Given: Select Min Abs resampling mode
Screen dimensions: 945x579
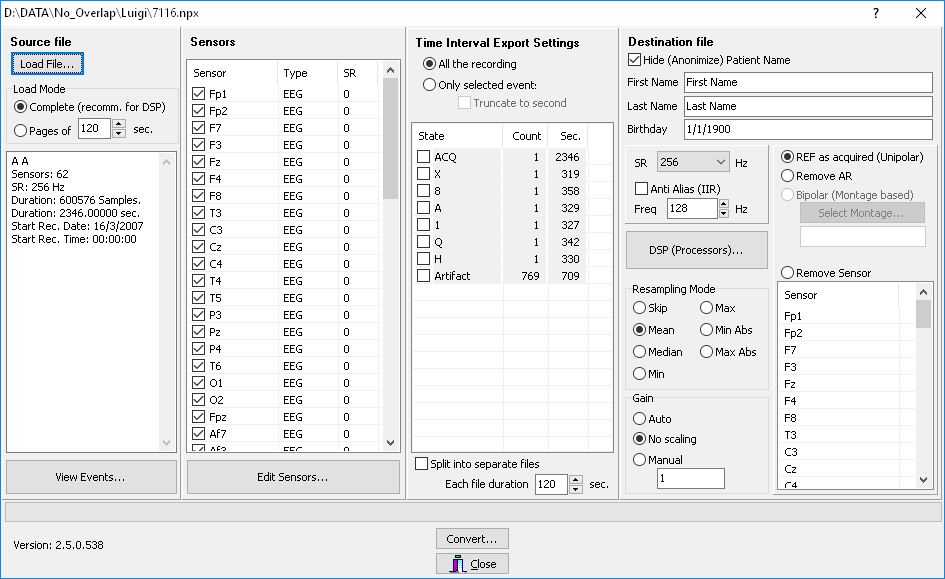Looking at the screenshot, I should tap(707, 330).
